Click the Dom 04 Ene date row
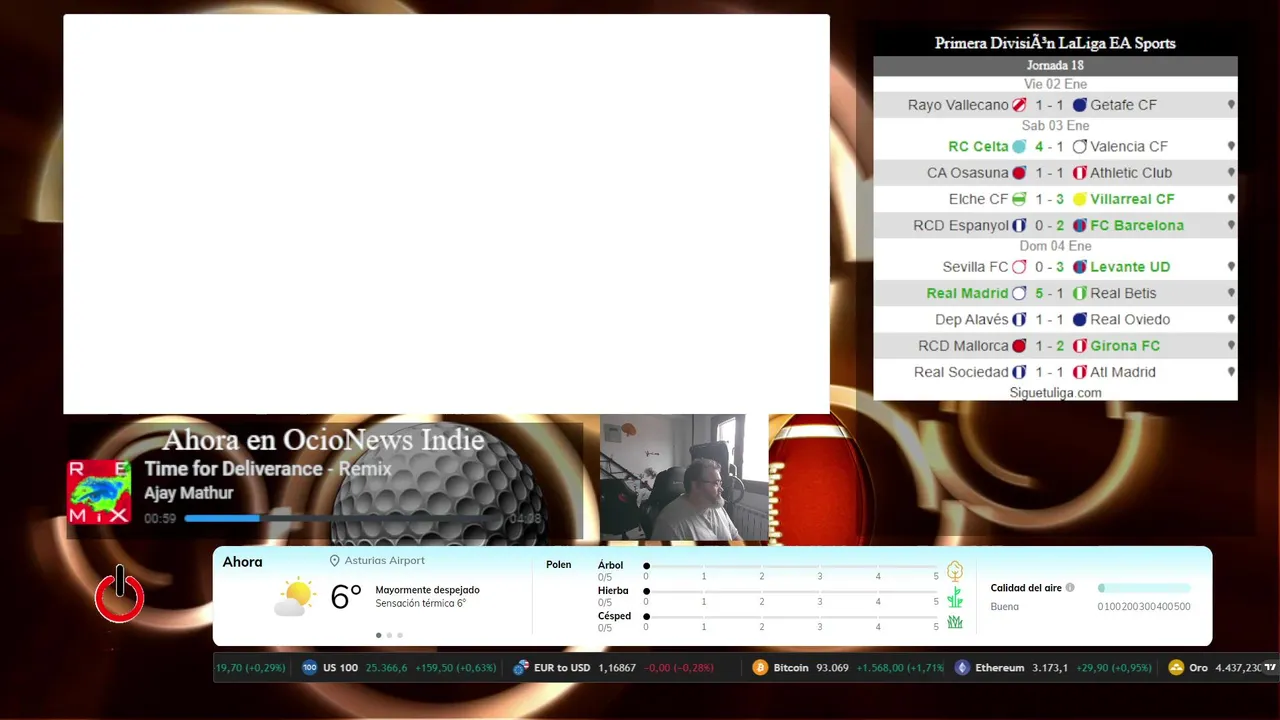Image resolution: width=1280 pixels, height=720 pixels. (1055, 246)
